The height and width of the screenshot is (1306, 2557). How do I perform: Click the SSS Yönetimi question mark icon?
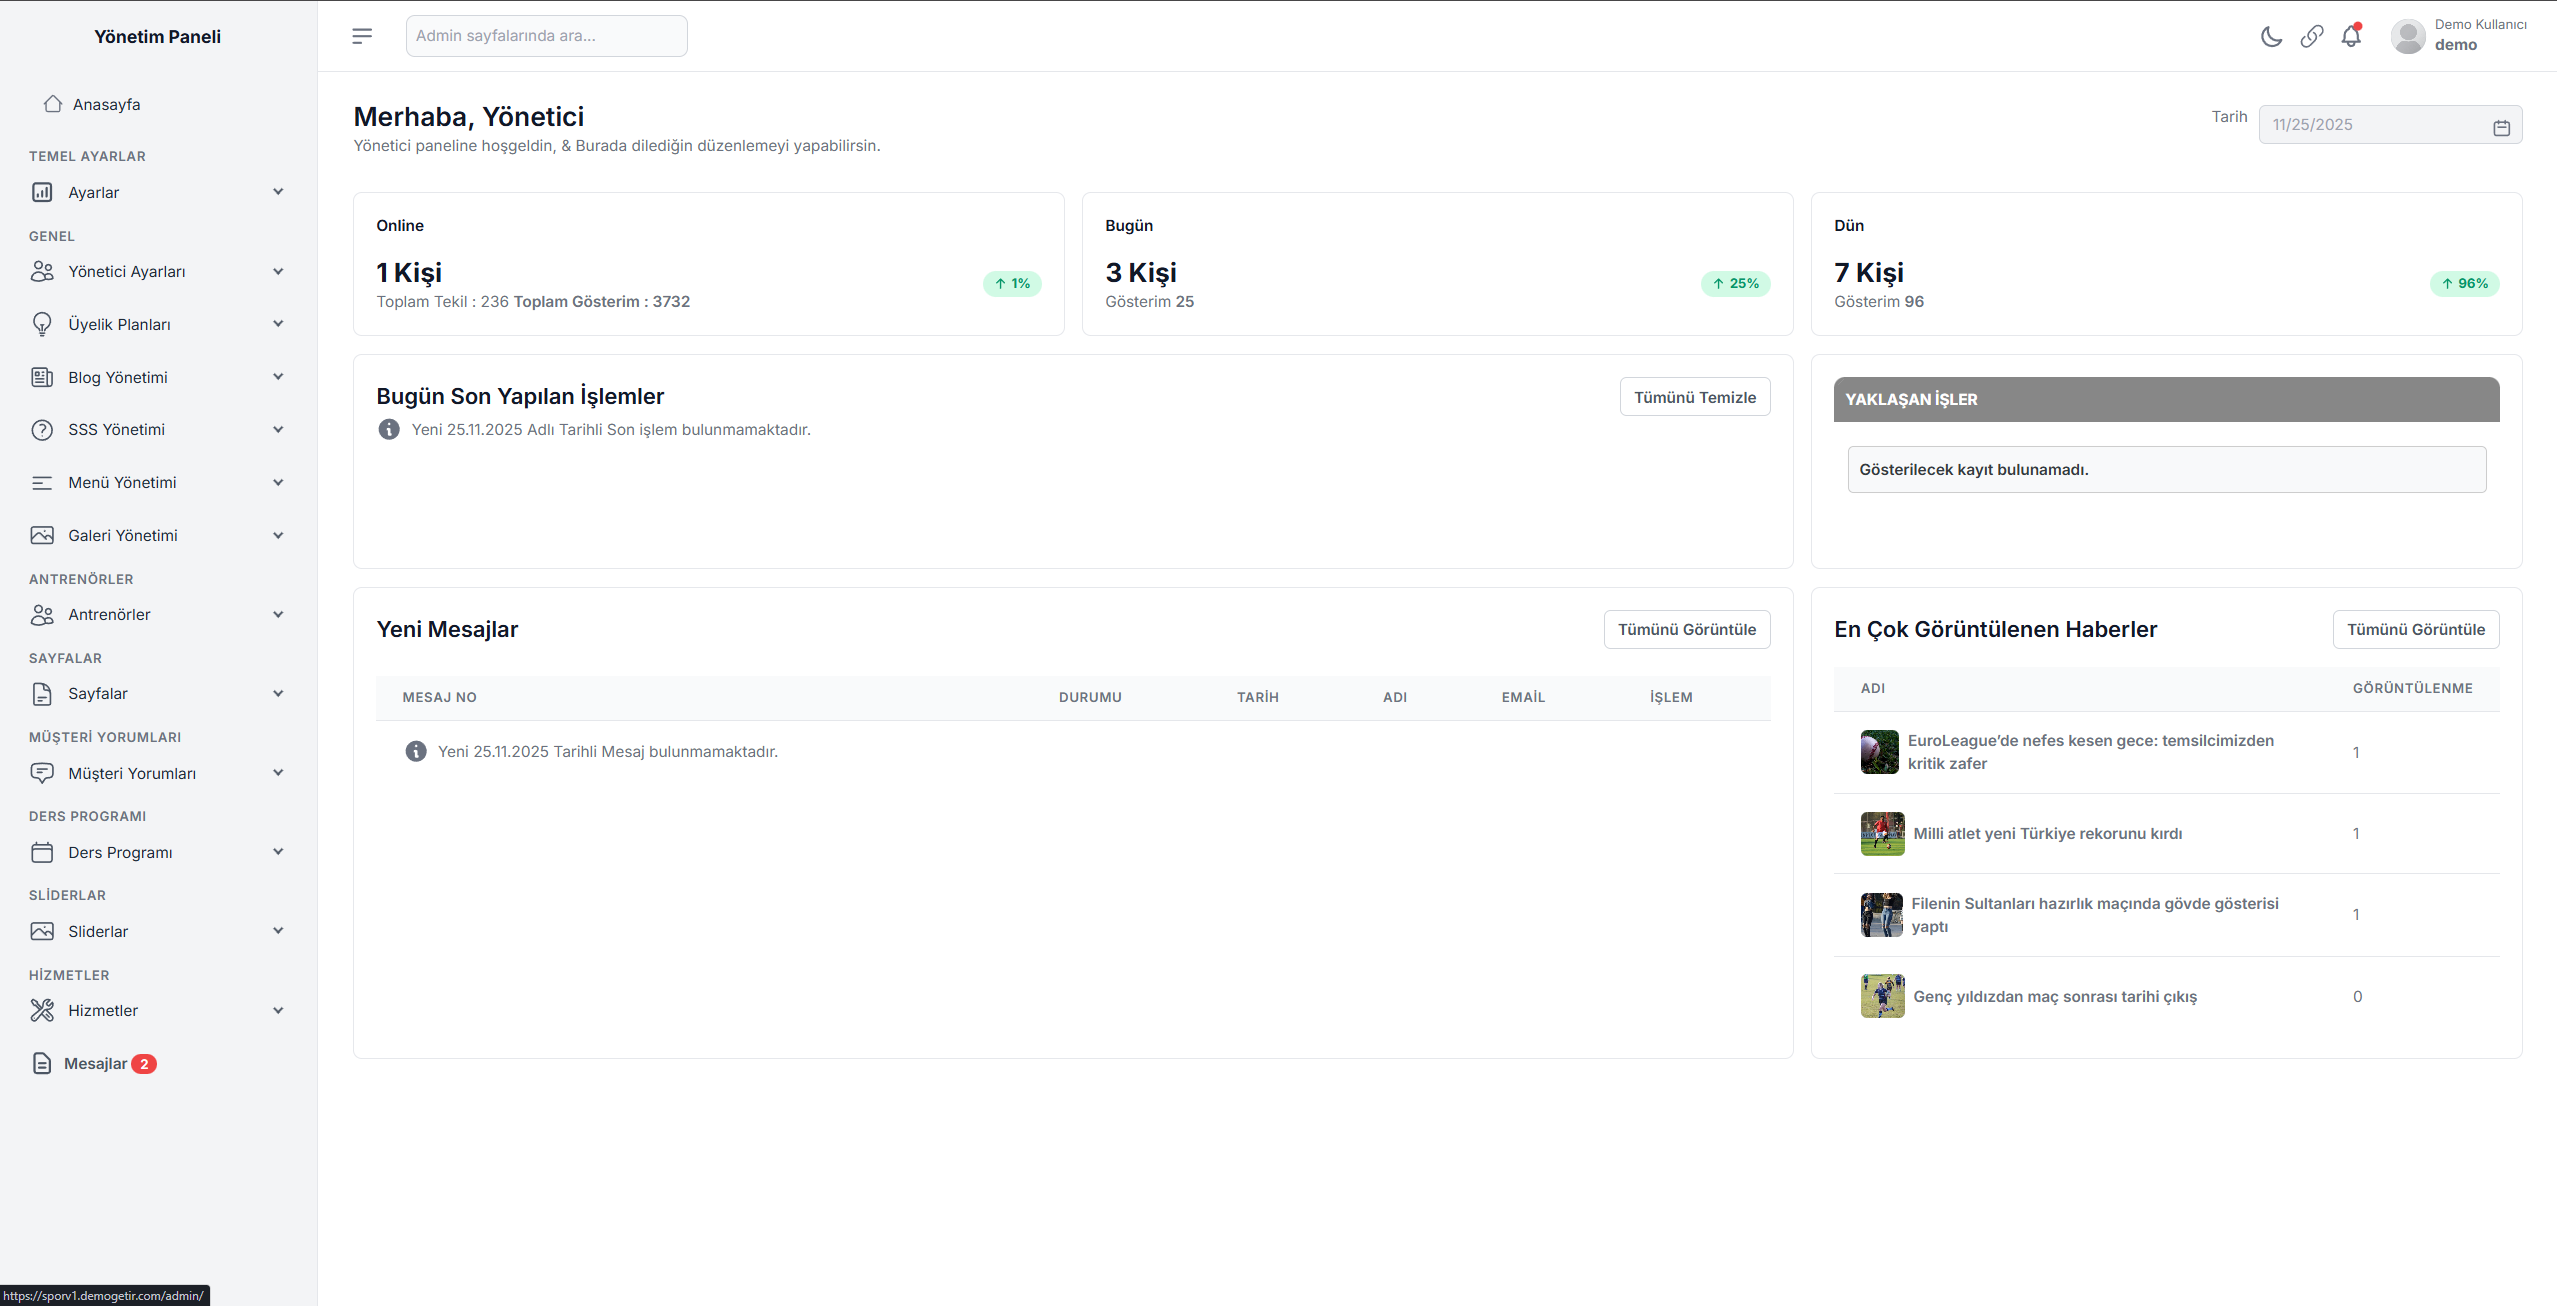pos(42,430)
